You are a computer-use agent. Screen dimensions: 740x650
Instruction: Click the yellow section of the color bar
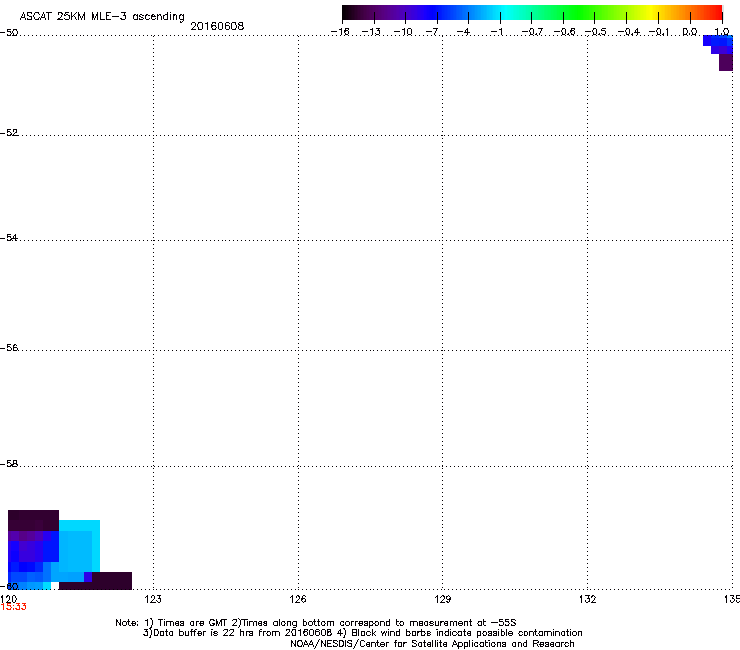click(x=652, y=13)
